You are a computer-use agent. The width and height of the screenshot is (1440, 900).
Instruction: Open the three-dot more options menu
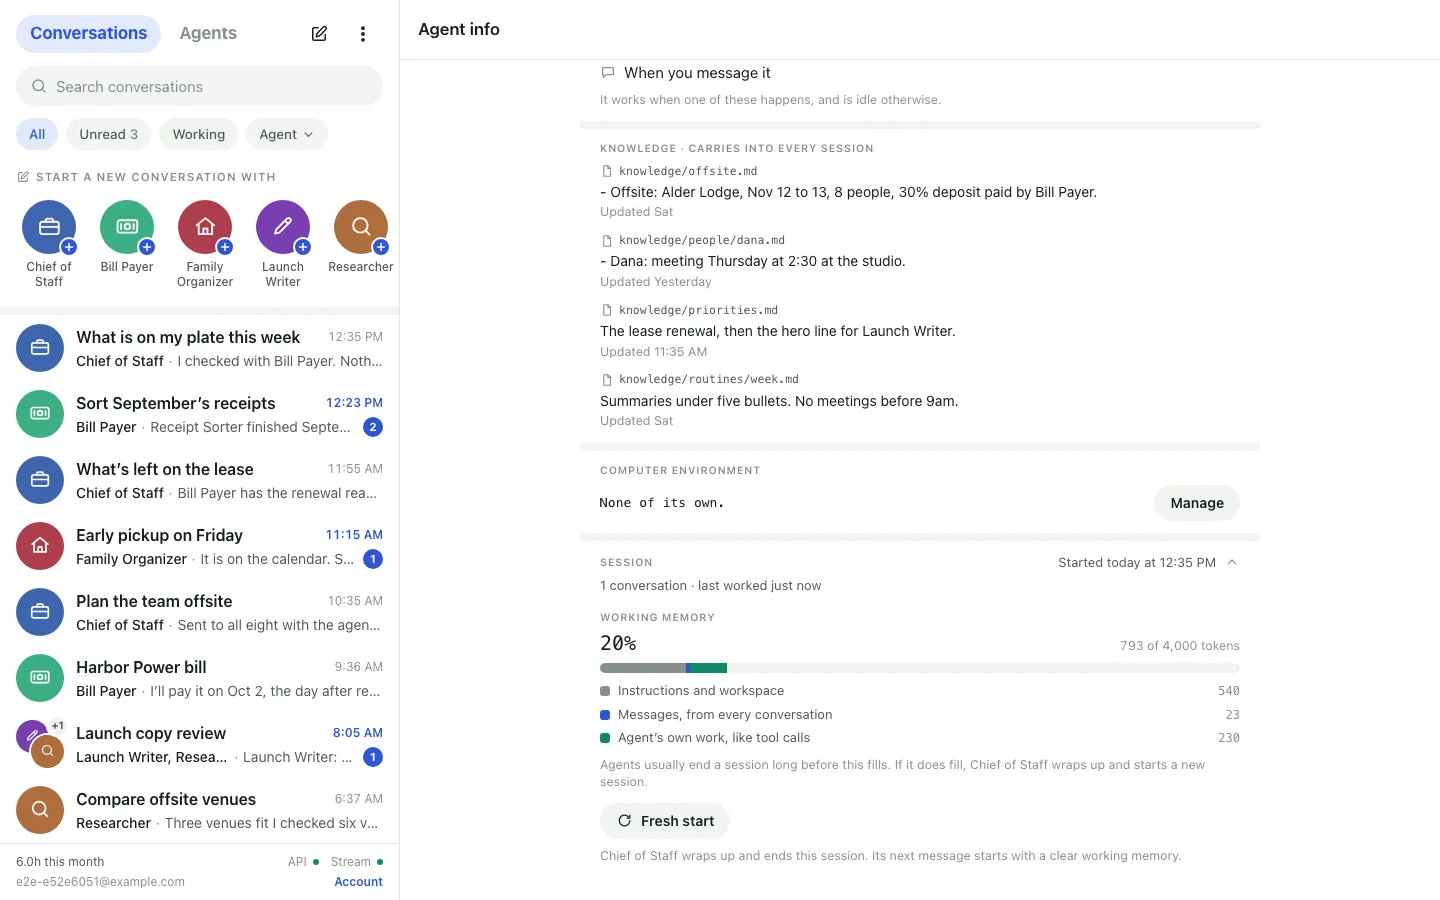[x=363, y=34]
